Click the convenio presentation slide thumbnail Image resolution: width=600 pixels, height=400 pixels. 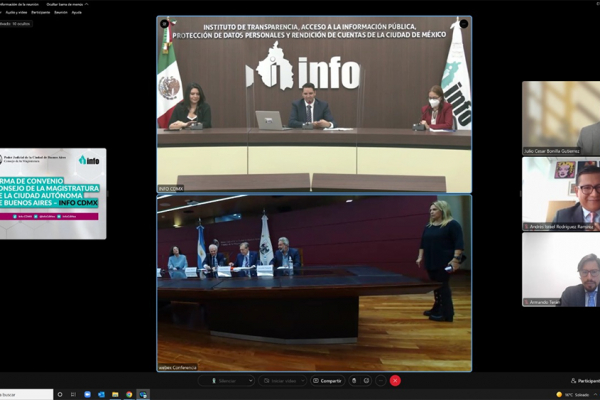[53, 194]
